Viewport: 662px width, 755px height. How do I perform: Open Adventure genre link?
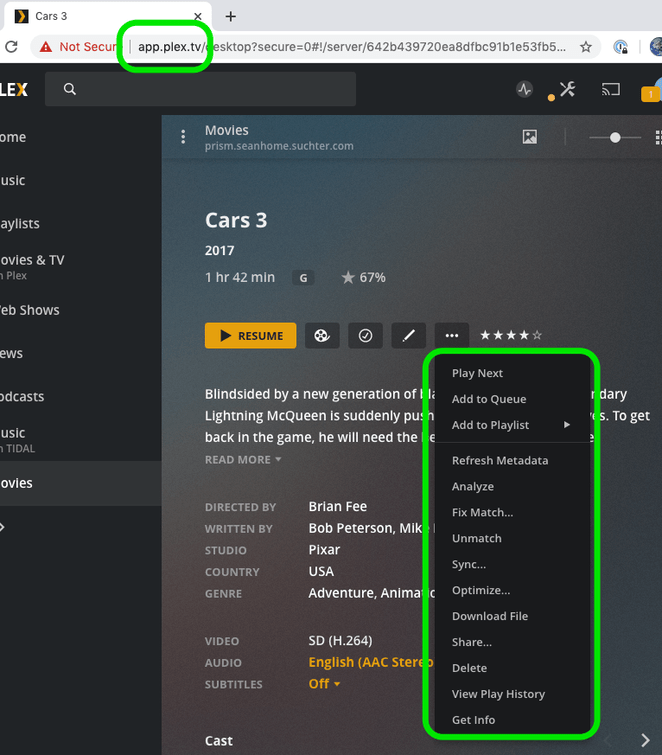(x=341, y=593)
